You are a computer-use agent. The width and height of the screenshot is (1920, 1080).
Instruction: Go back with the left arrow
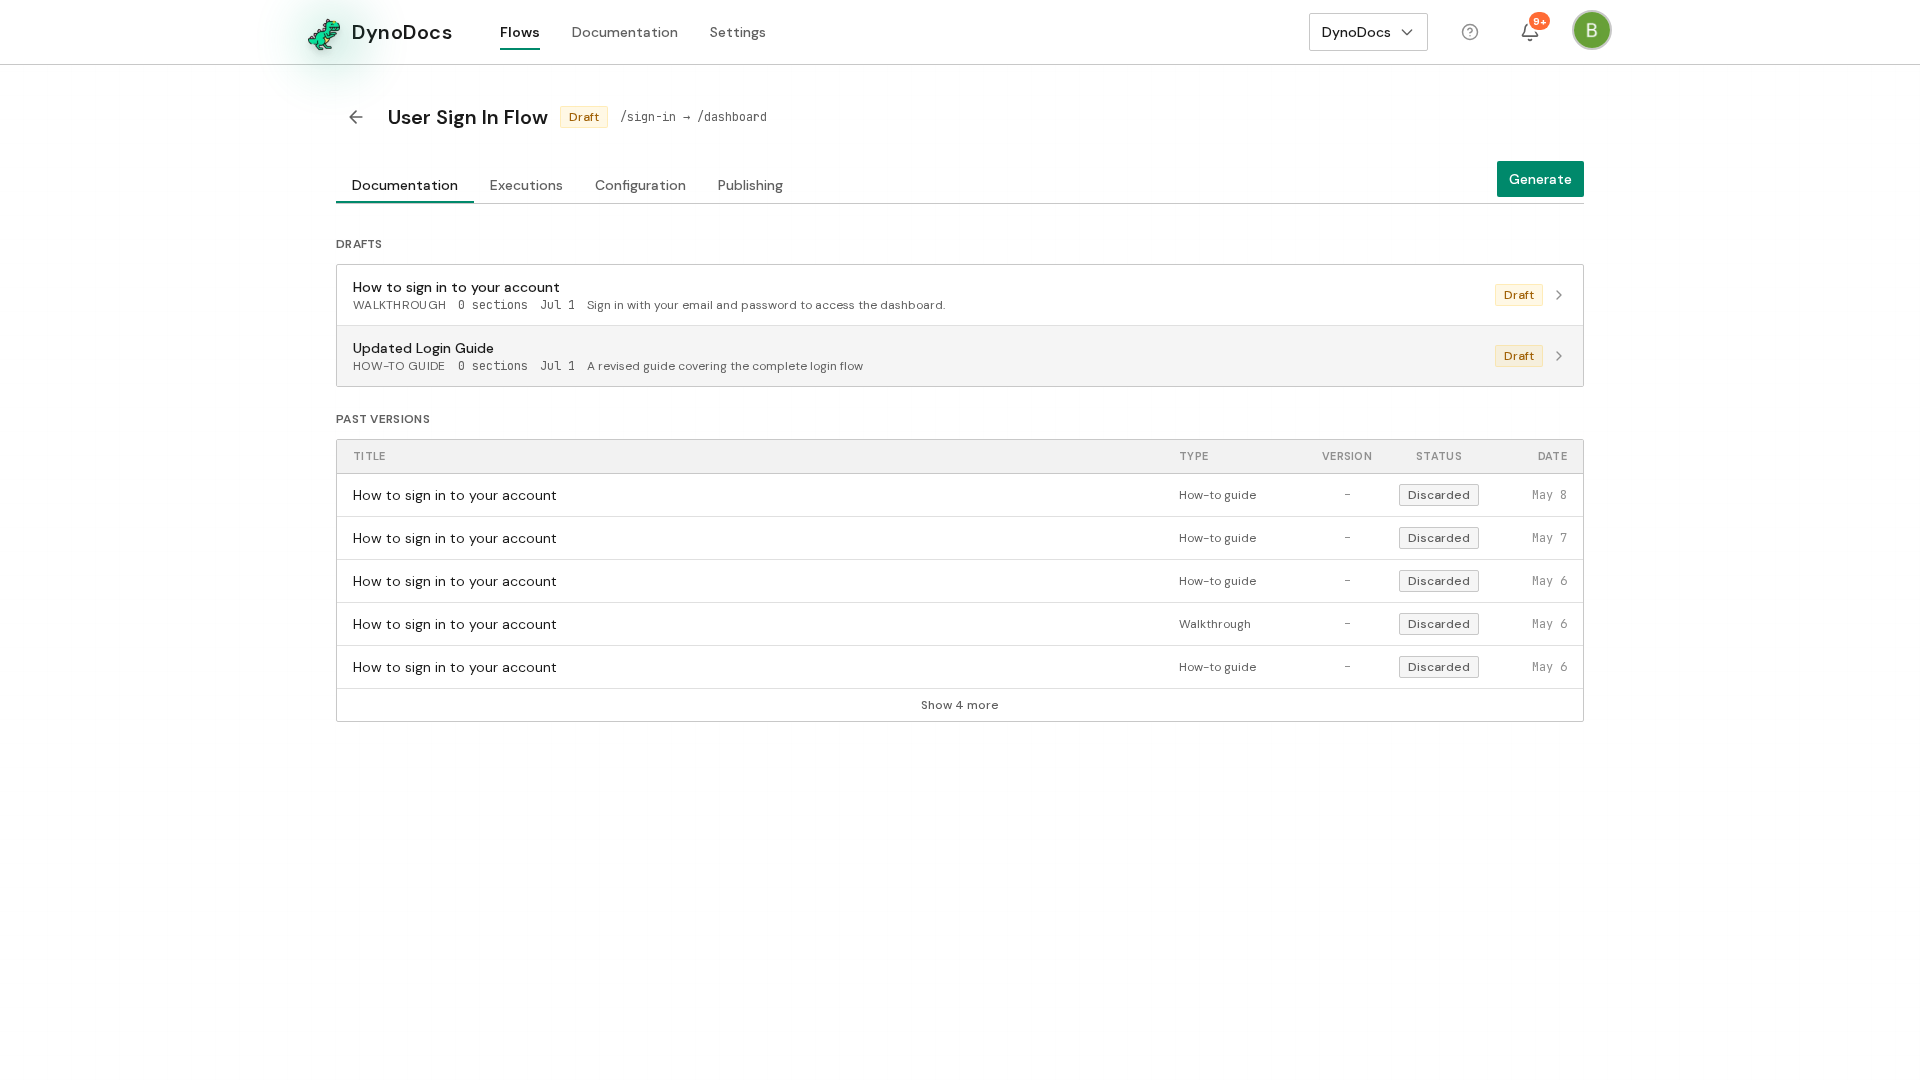(356, 117)
